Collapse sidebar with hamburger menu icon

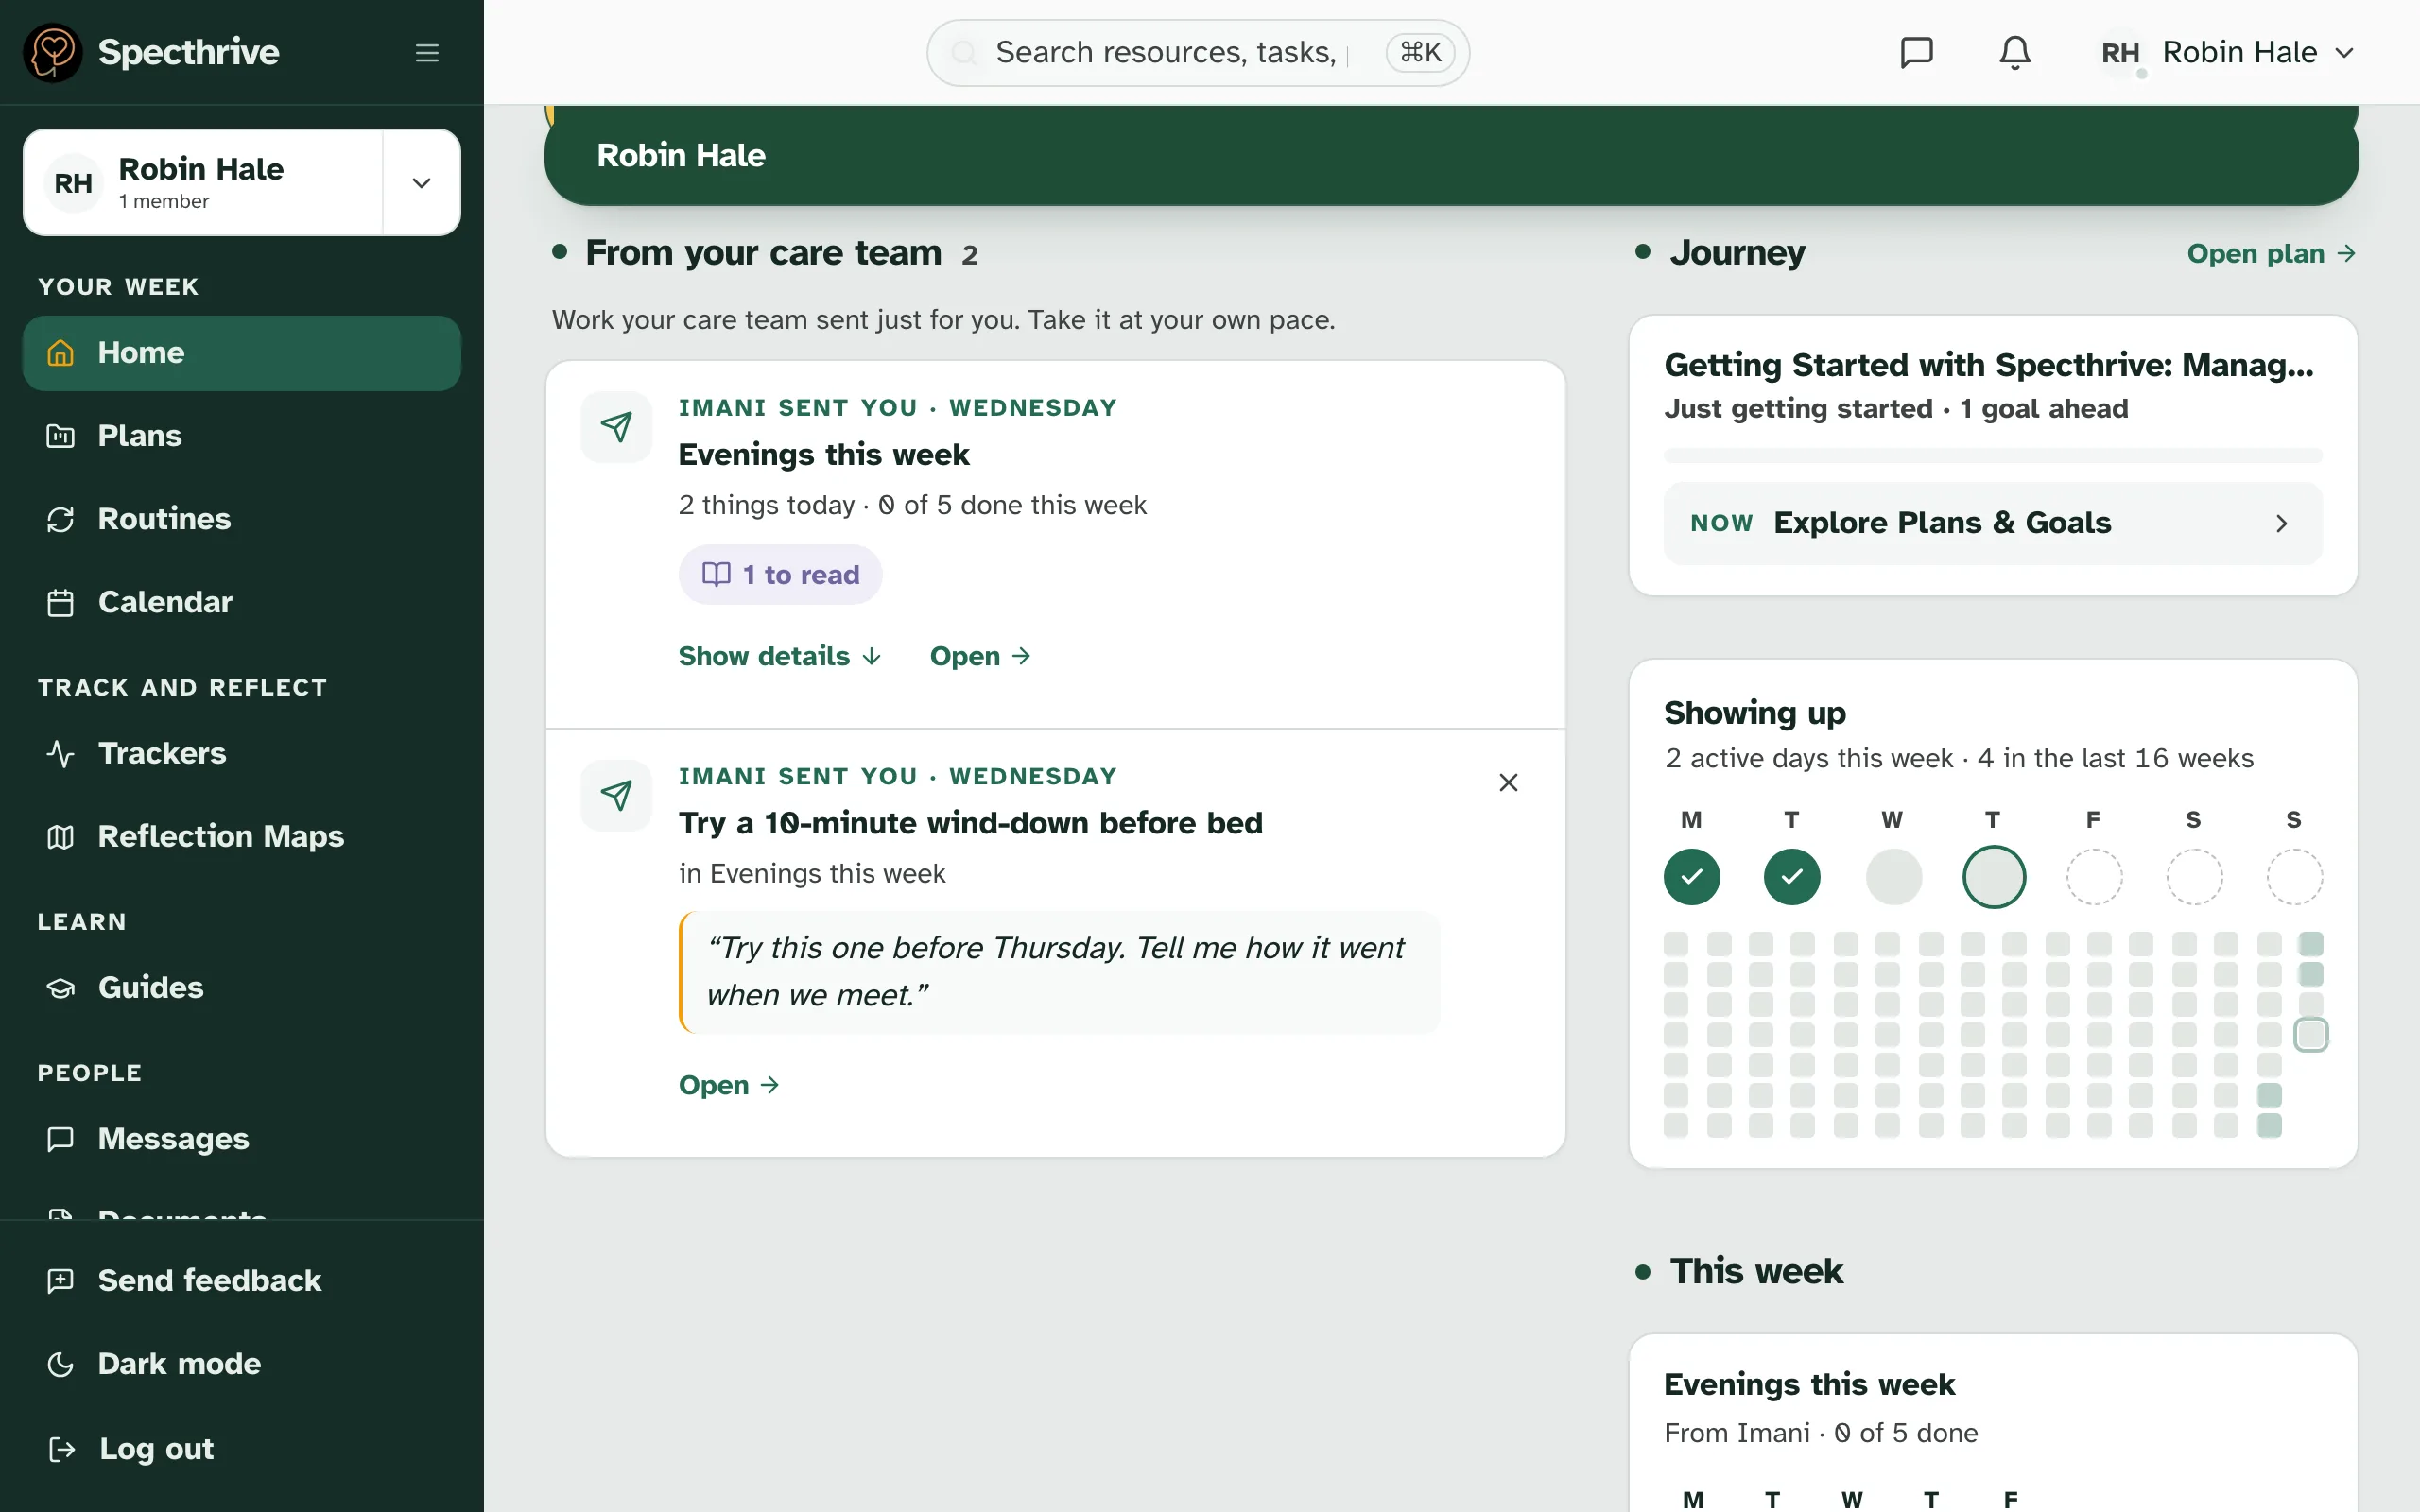pos(427,53)
